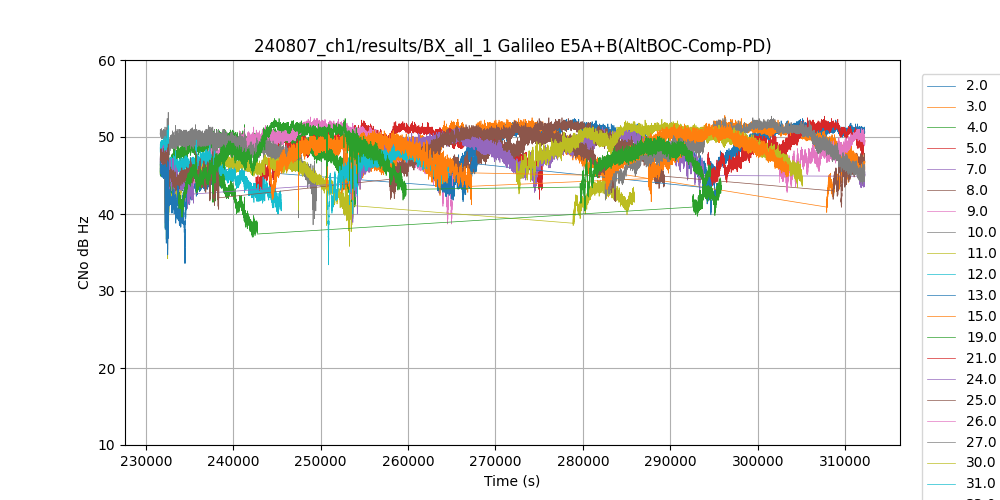The width and height of the screenshot is (1000, 500).
Task: Click the 230000 x-axis tick label
Action: click(x=147, y=462)
